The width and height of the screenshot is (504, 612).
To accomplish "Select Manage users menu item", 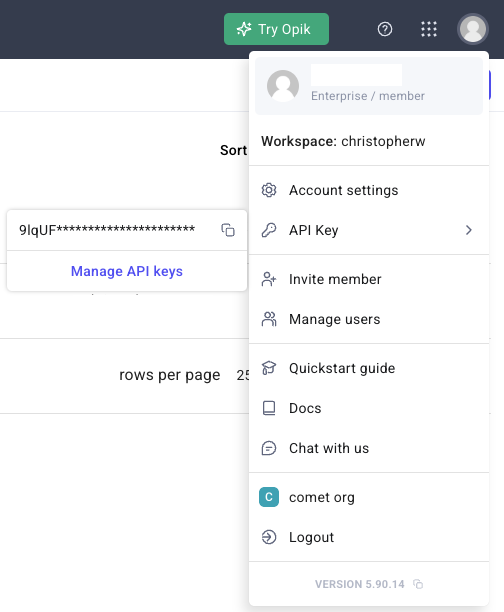I will tap(369, 319).
